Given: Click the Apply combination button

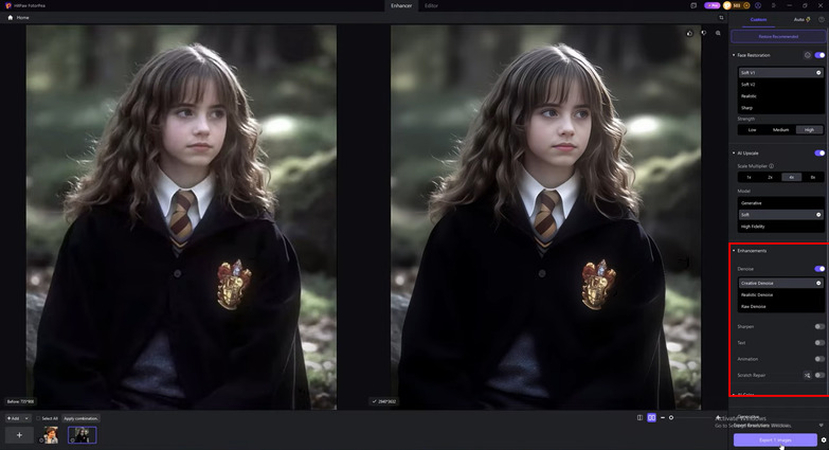Looking at the screenshot, I should point(81,418).
